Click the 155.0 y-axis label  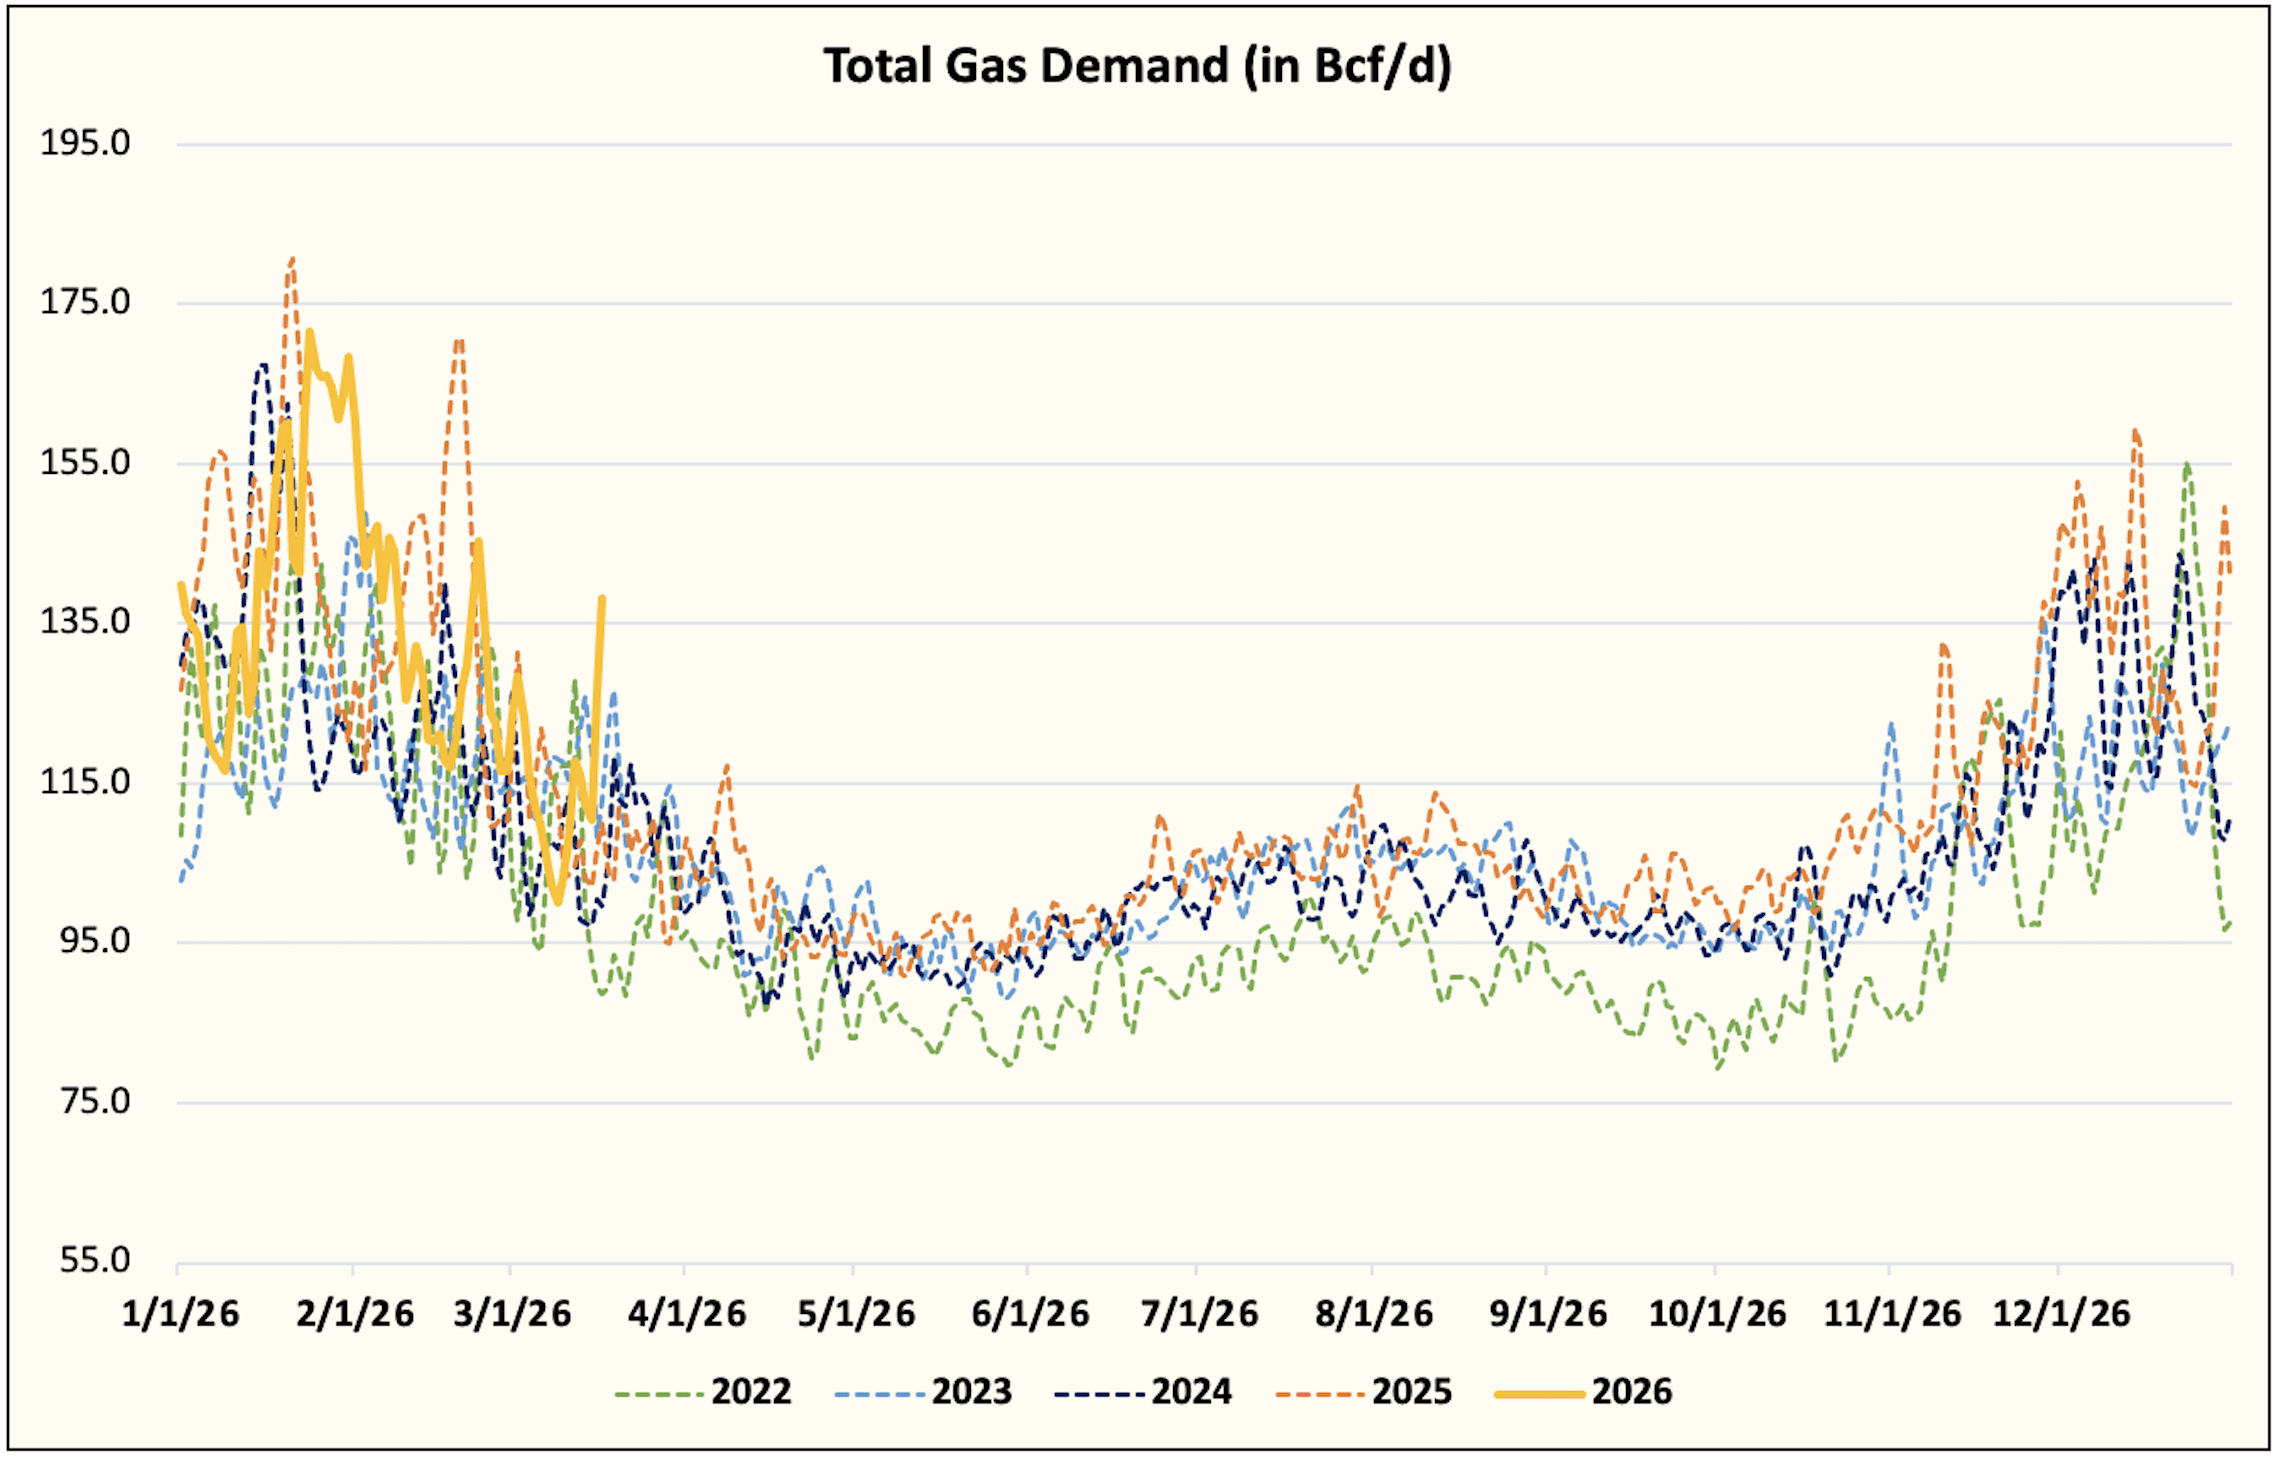[85, 463]
